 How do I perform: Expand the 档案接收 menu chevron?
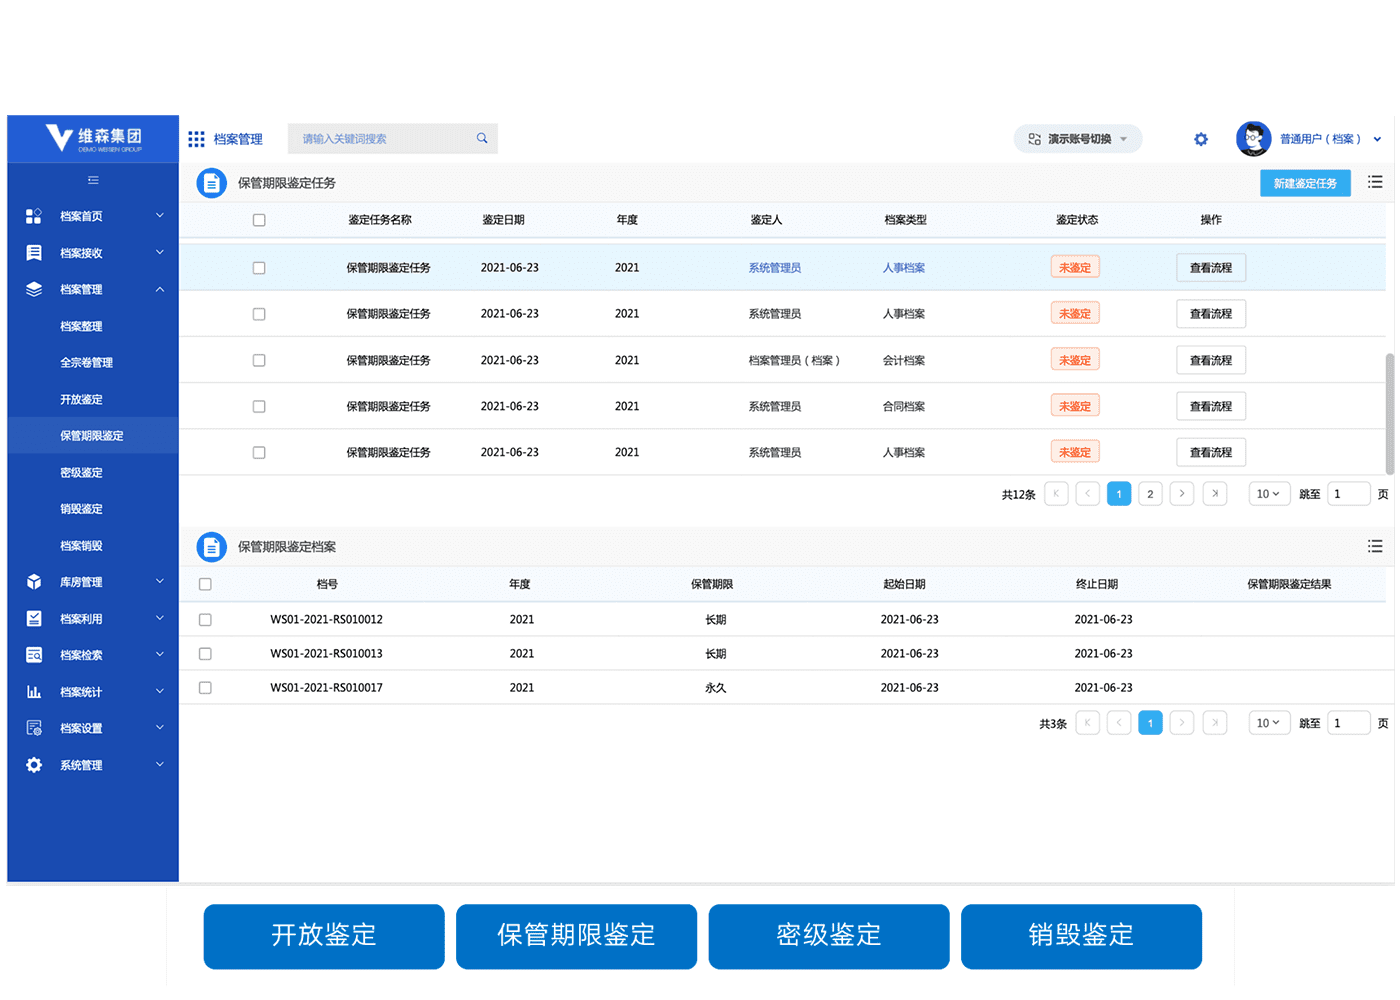click(160, 253)
